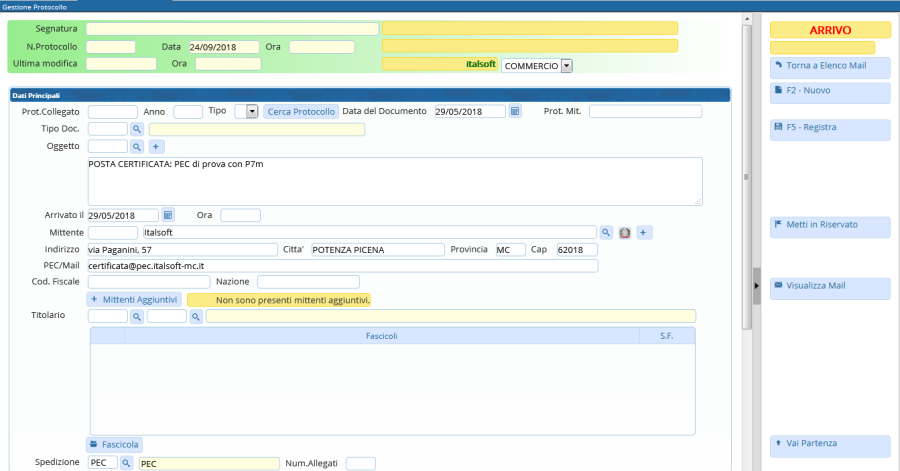This screenshot has height=471, width=900.
Task: Click the first Titolario search magnifier
Action: [137, 316]
